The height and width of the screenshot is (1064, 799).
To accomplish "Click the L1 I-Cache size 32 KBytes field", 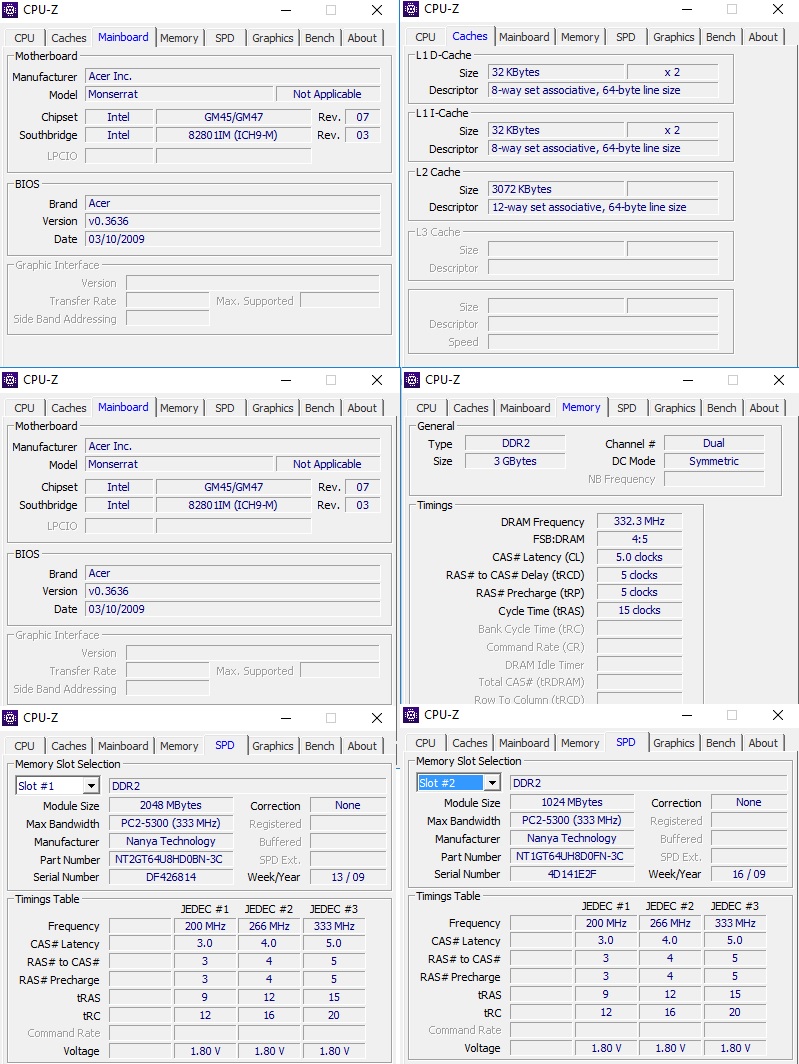I will coord(556,130).
